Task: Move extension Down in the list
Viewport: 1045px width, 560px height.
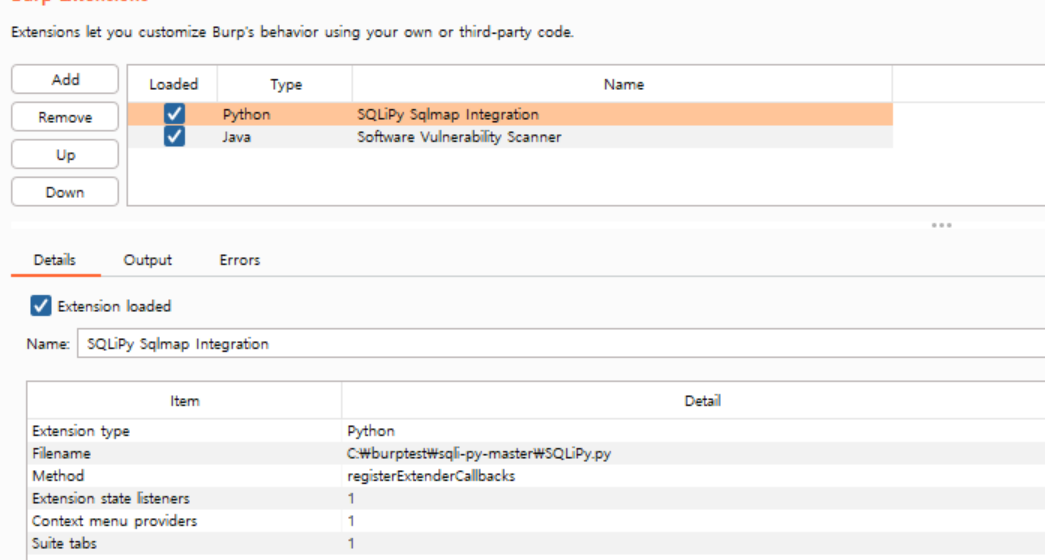Action: pyautogui.click(x=65, y=192)
